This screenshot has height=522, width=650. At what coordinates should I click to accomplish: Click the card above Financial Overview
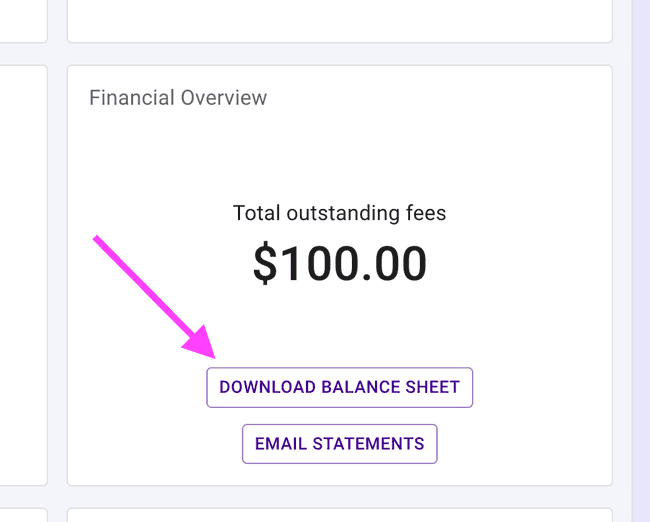(x=339, y=20)
